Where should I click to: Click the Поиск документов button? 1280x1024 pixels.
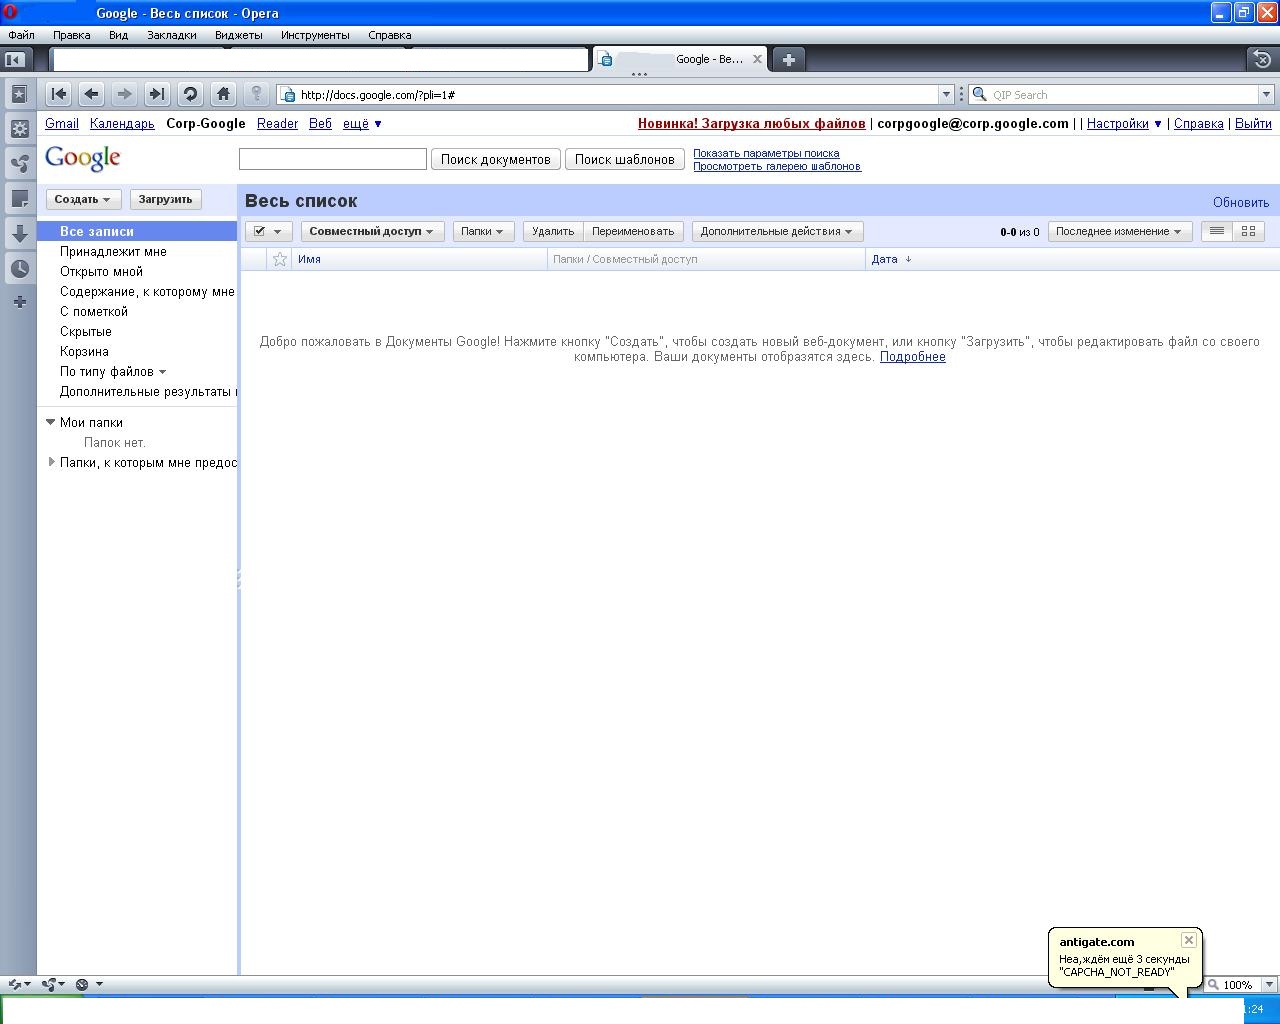point(495,159)
